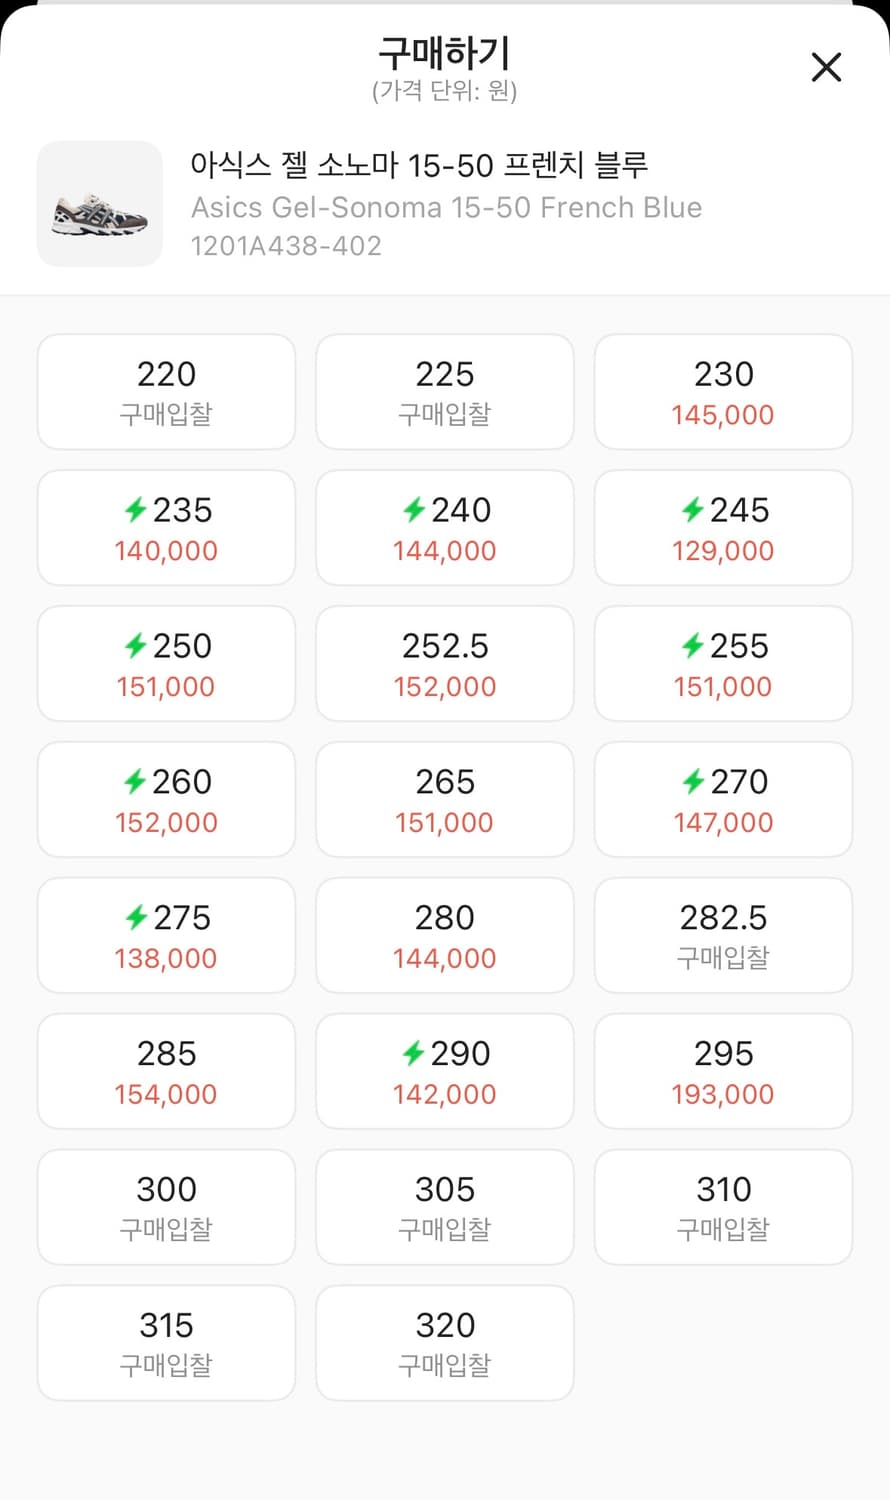Tap the Asics Gel-Sonoma shoe thumbnail

(x=100, y=204)
